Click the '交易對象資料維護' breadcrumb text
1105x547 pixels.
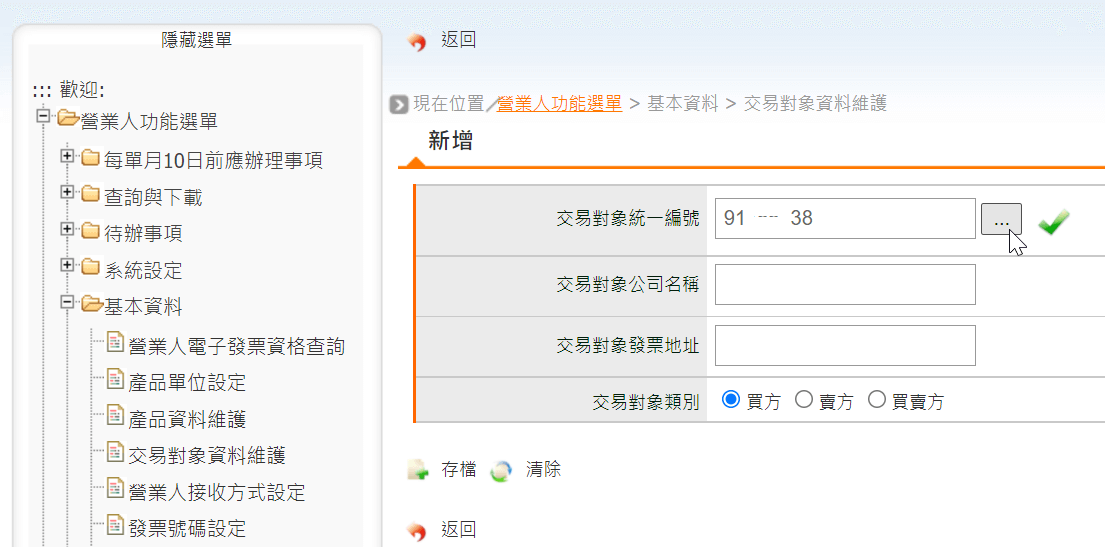[815, 104]
